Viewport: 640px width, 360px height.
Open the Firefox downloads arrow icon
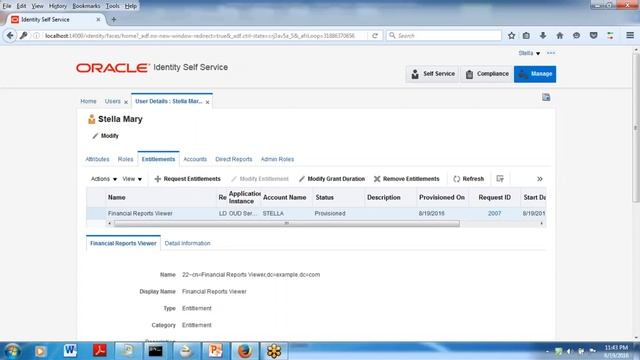543,36
